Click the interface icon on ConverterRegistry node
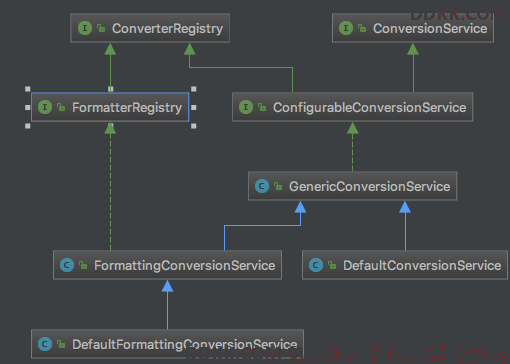510x364 pixels. click(85, 28)
